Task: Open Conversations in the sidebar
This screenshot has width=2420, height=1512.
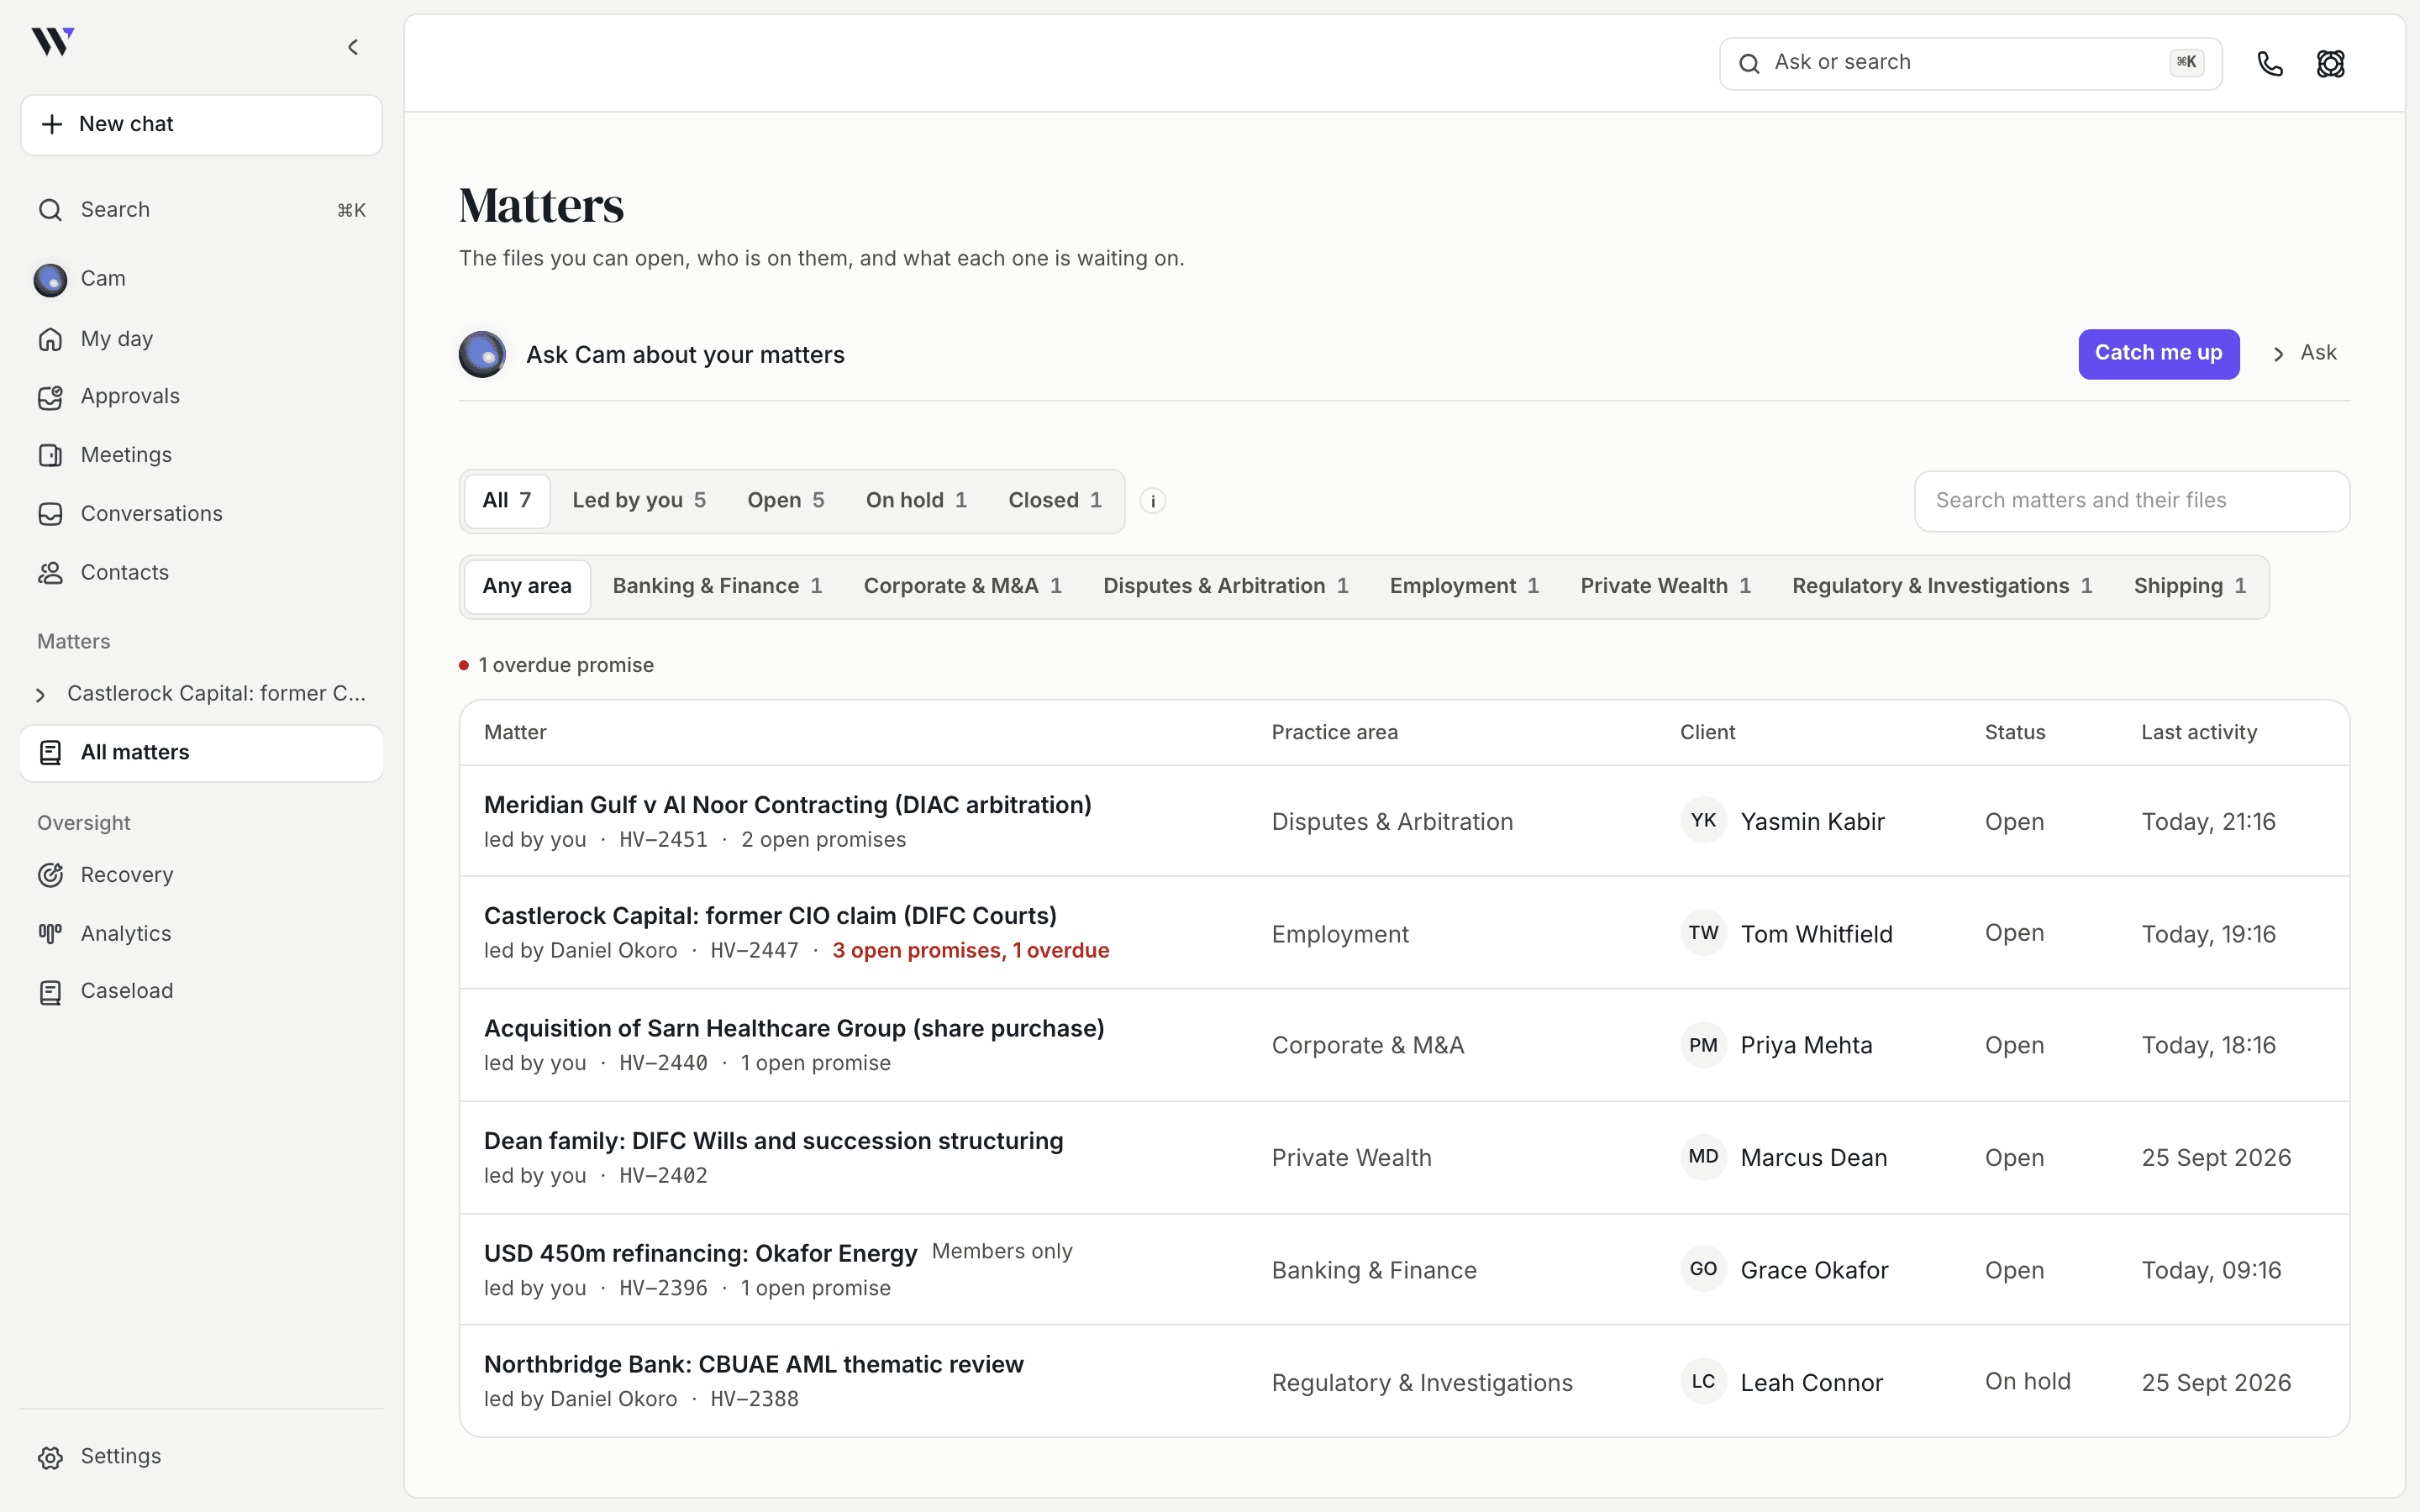Action: [200, 514]
